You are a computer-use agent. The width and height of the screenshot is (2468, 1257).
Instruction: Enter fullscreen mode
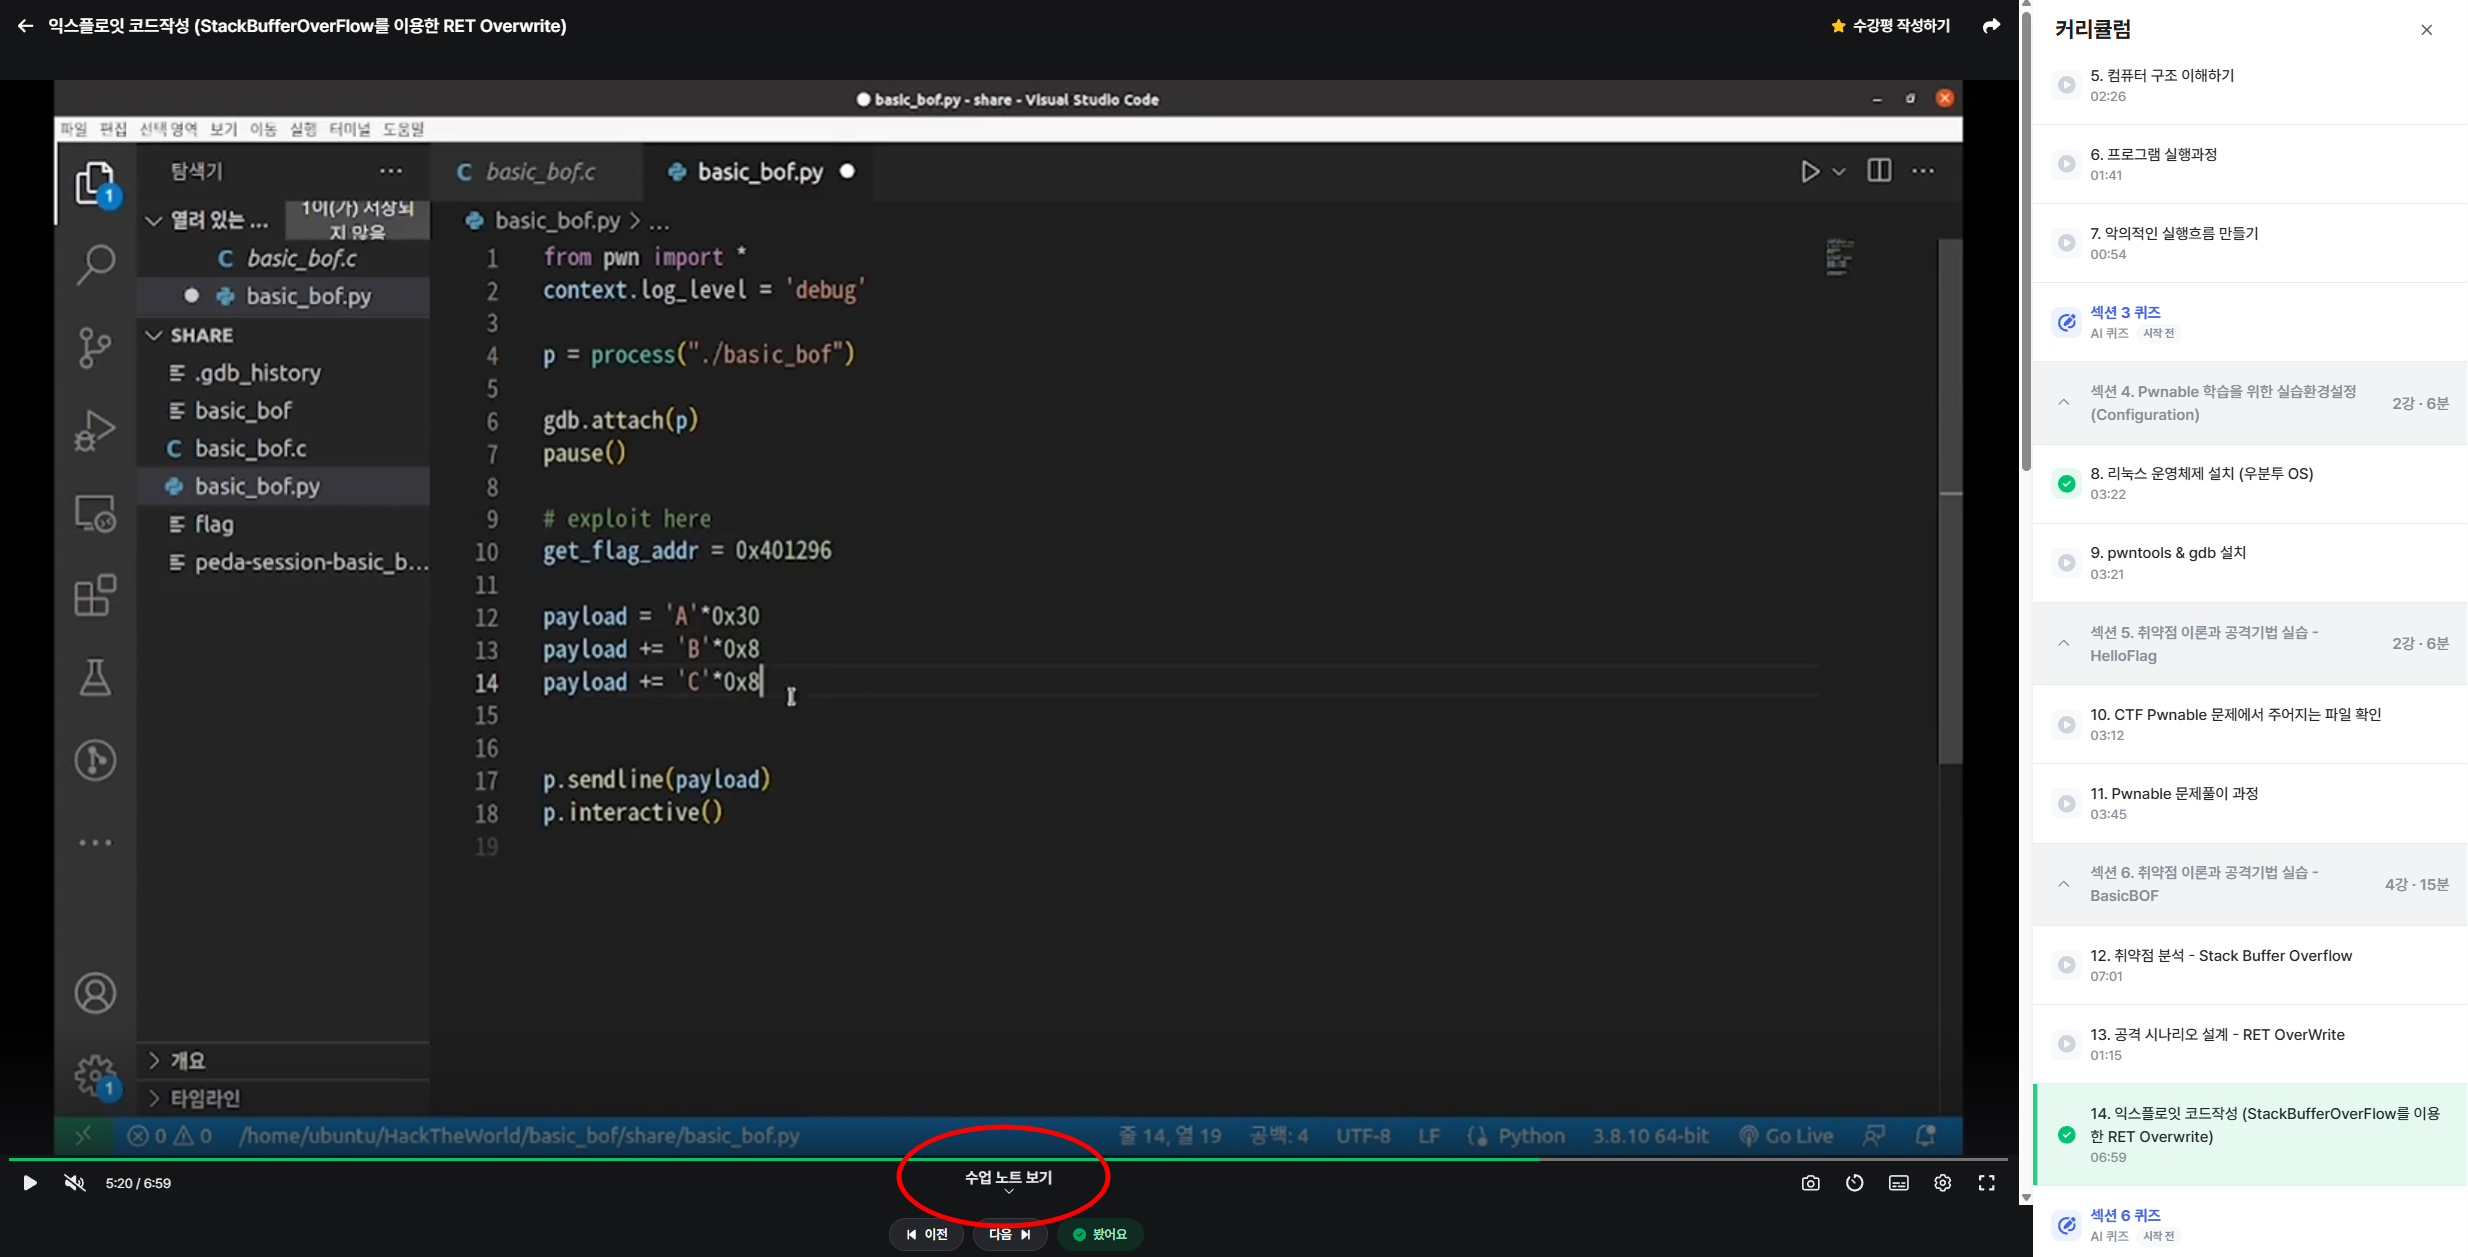coord(1986,1183)
